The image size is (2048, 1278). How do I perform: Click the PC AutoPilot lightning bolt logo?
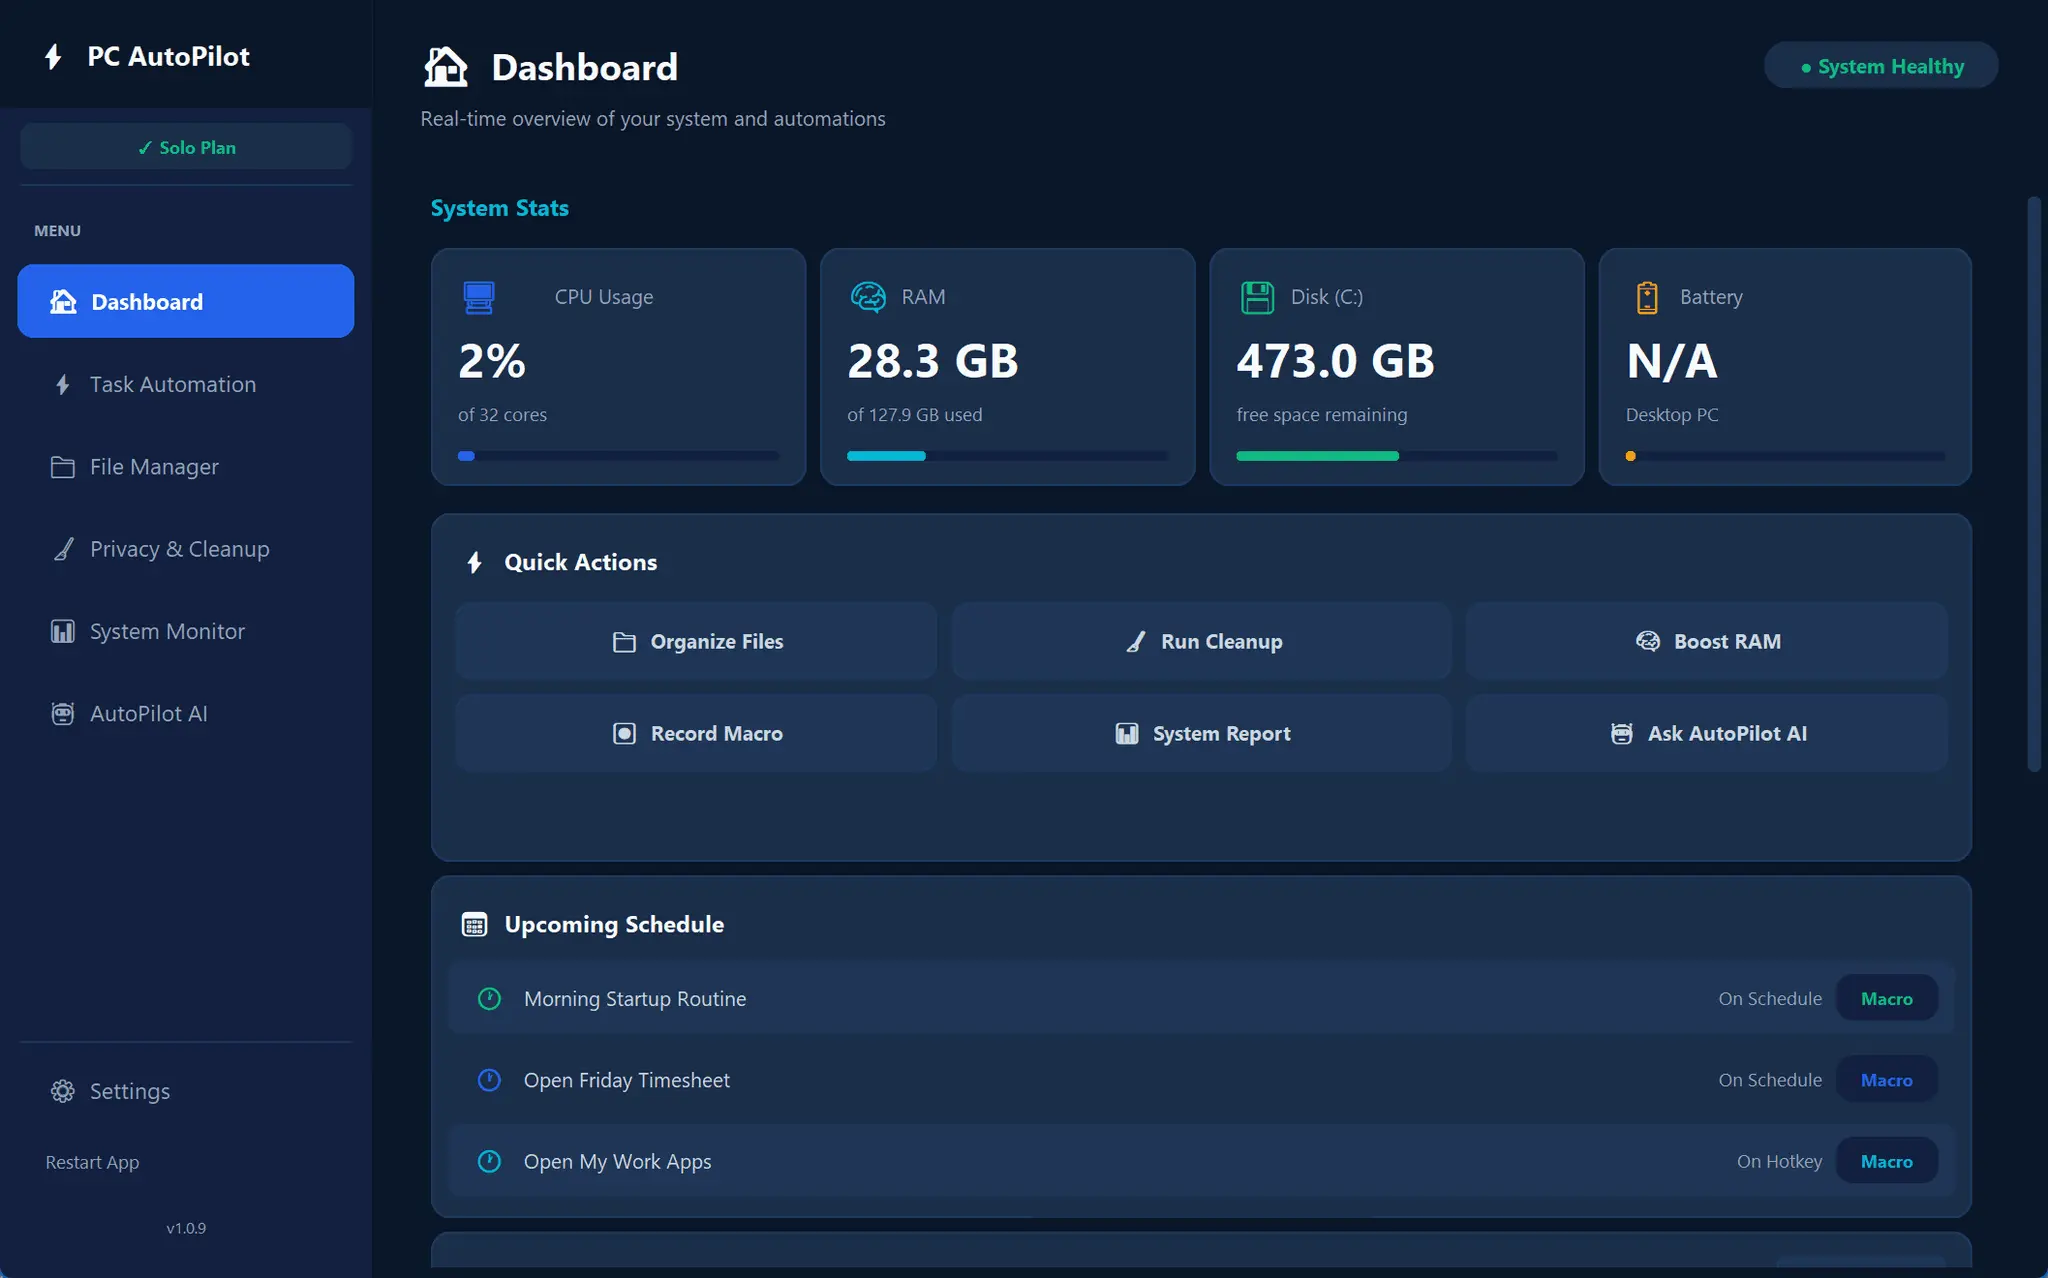point(54,57)
